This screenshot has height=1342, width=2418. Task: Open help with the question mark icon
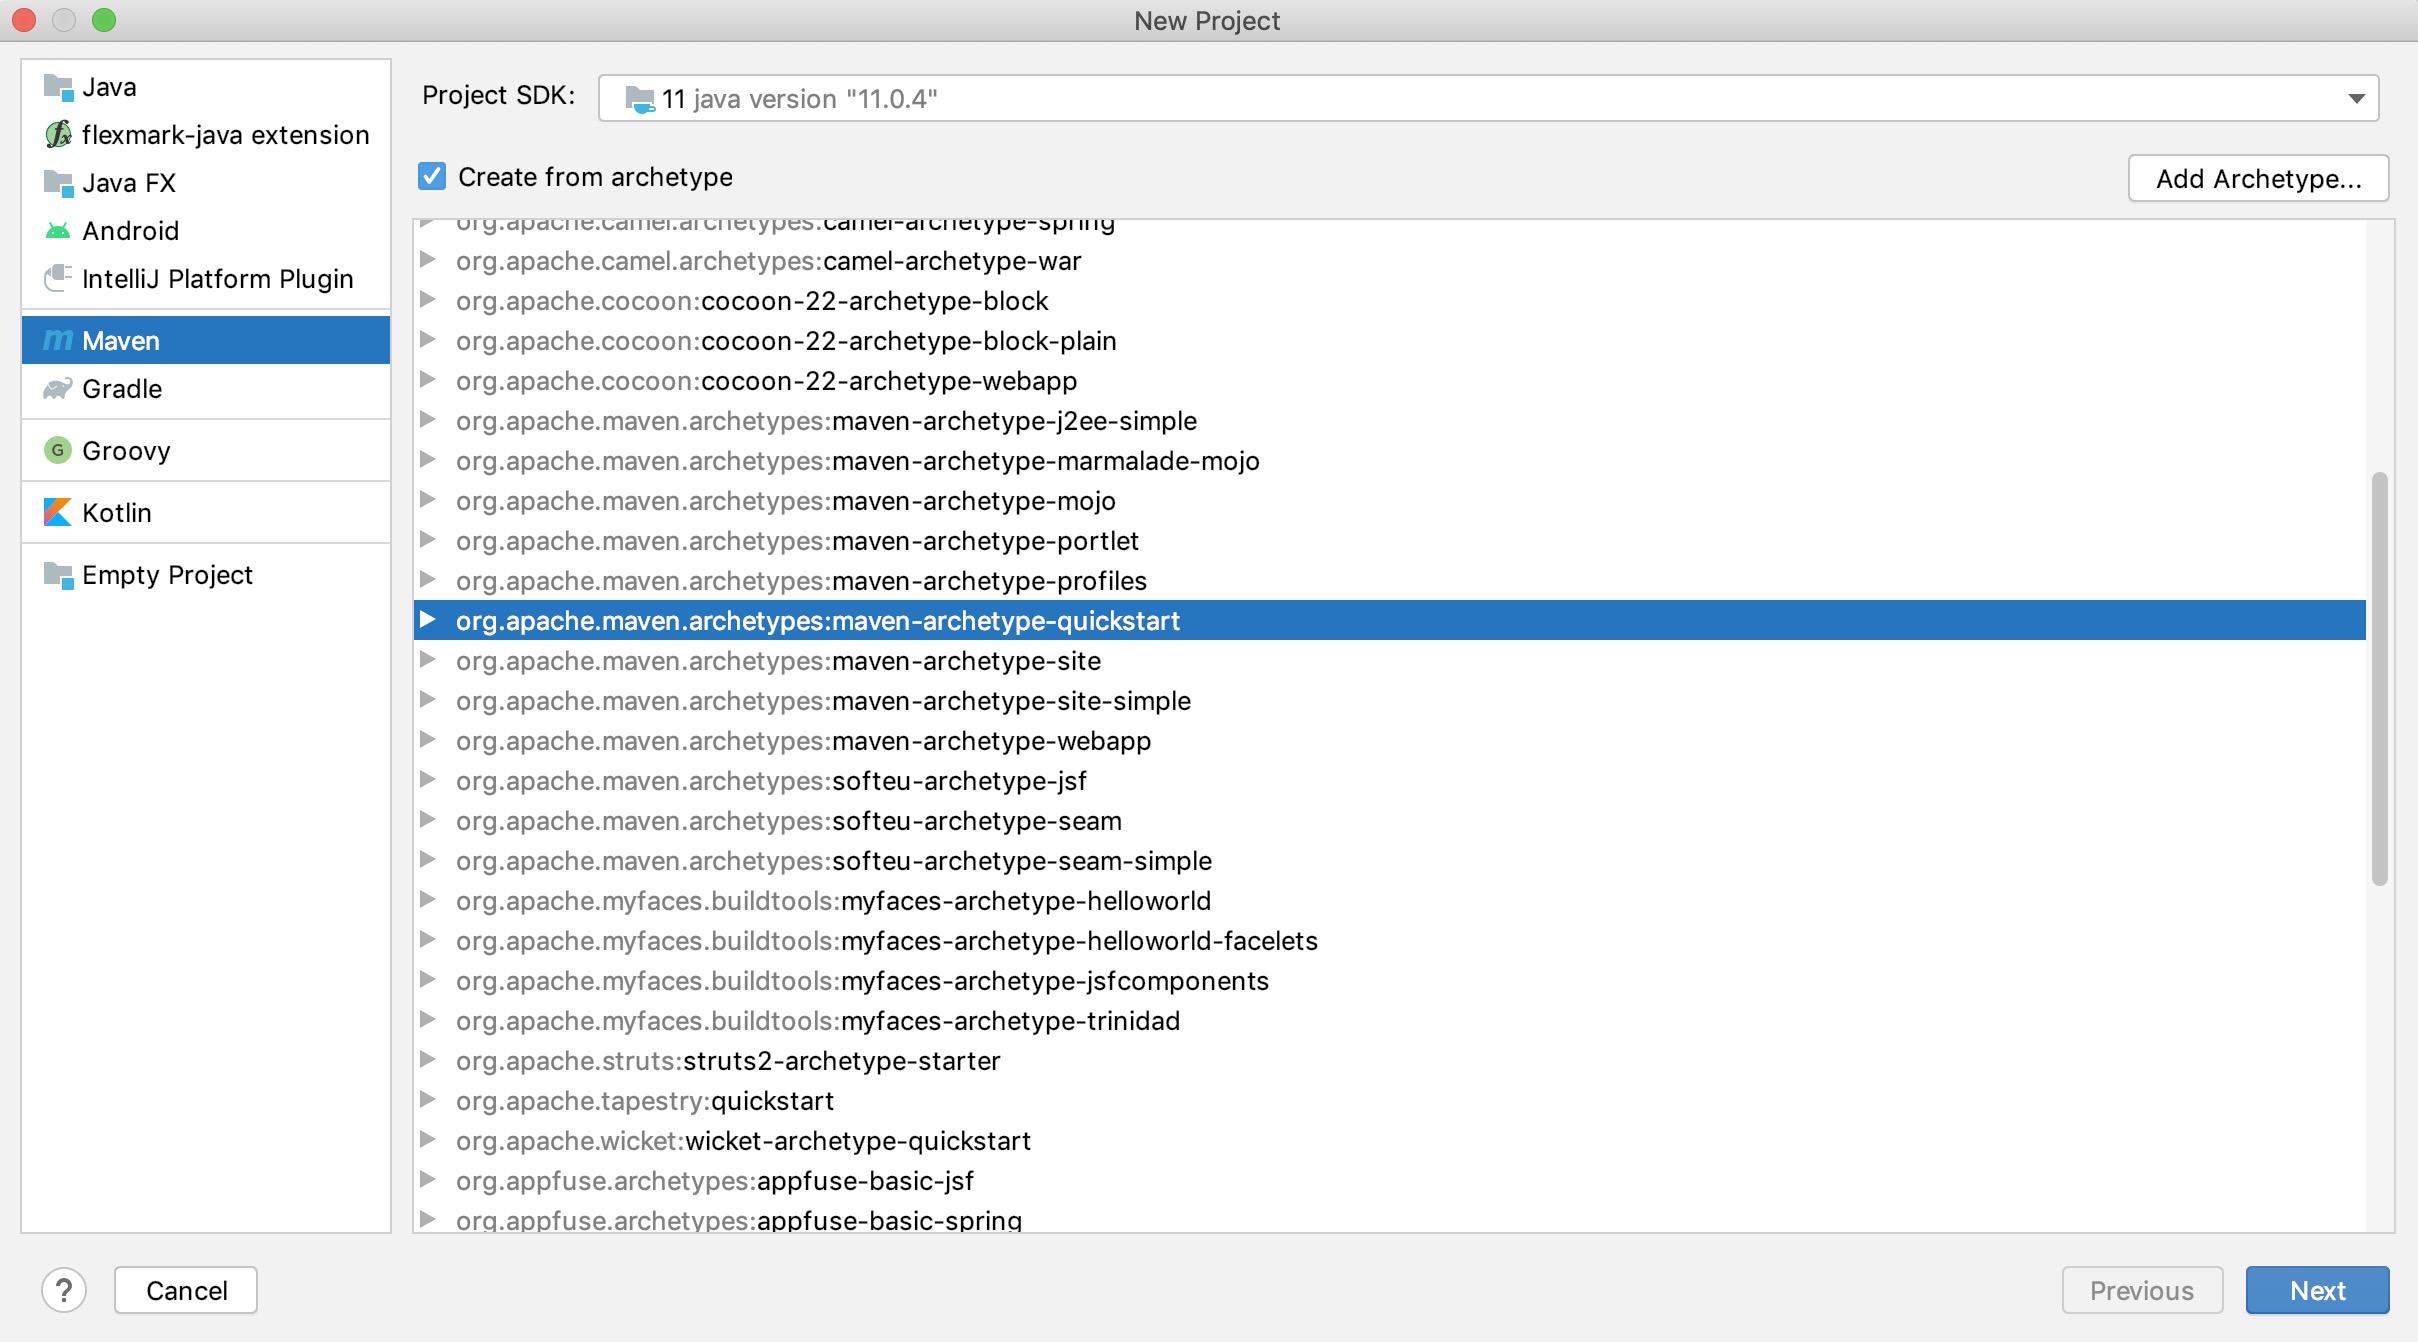click(64, 1290)
